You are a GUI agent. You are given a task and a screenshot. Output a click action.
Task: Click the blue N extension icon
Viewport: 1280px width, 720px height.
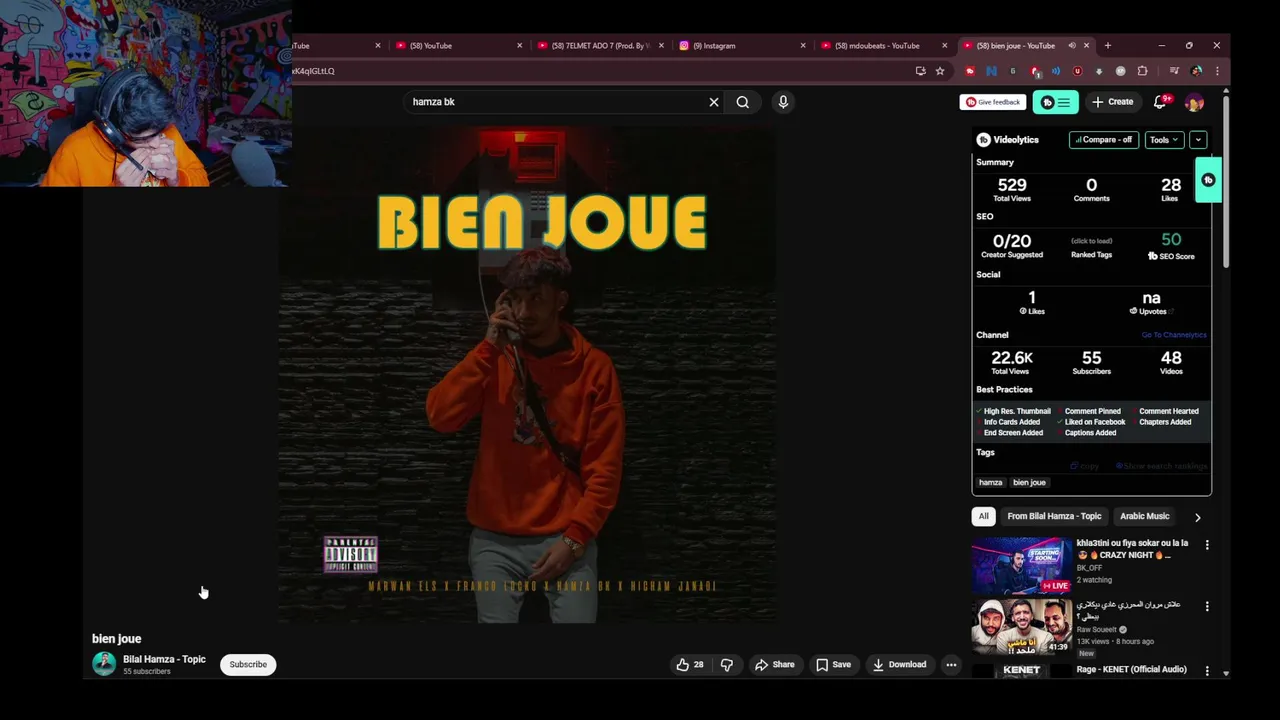991,71
